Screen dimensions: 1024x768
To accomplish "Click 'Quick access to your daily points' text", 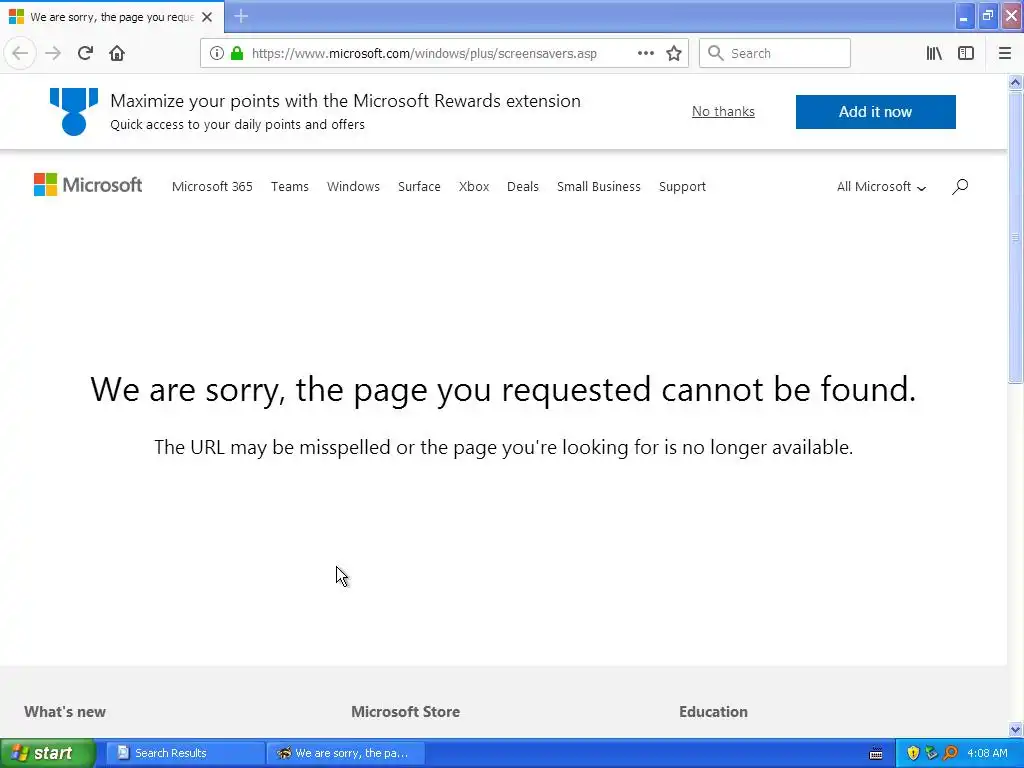I will pyautogui.click(x=238, y=125).
